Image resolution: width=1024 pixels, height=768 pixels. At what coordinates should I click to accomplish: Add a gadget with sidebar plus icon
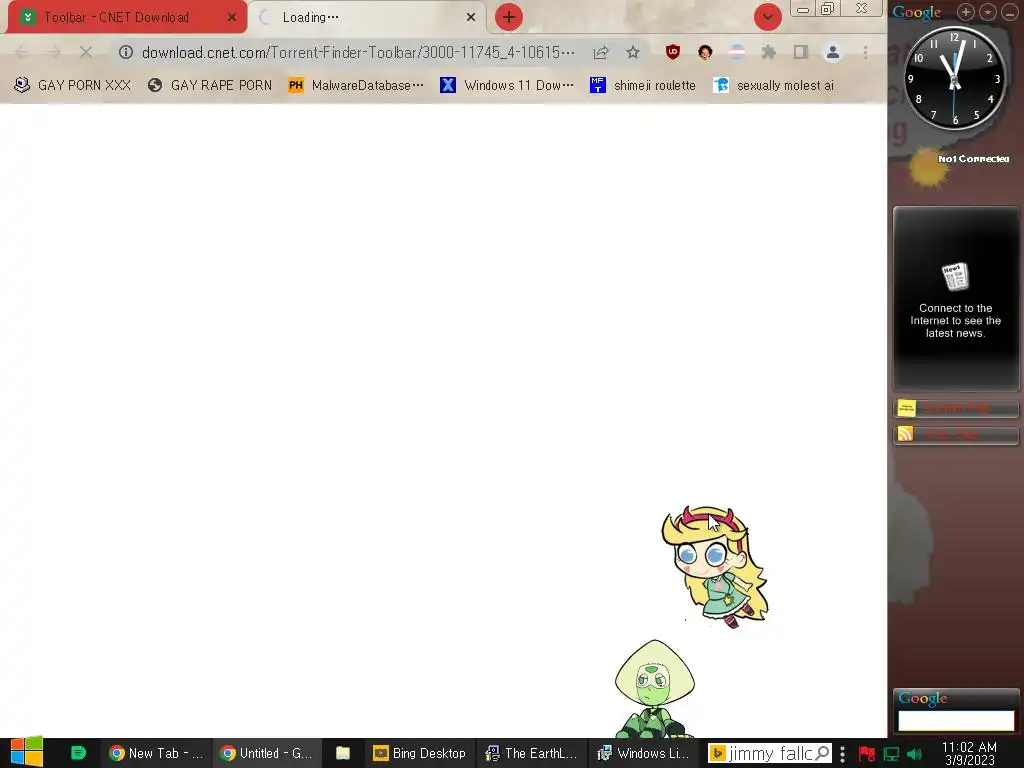[965, 12]
